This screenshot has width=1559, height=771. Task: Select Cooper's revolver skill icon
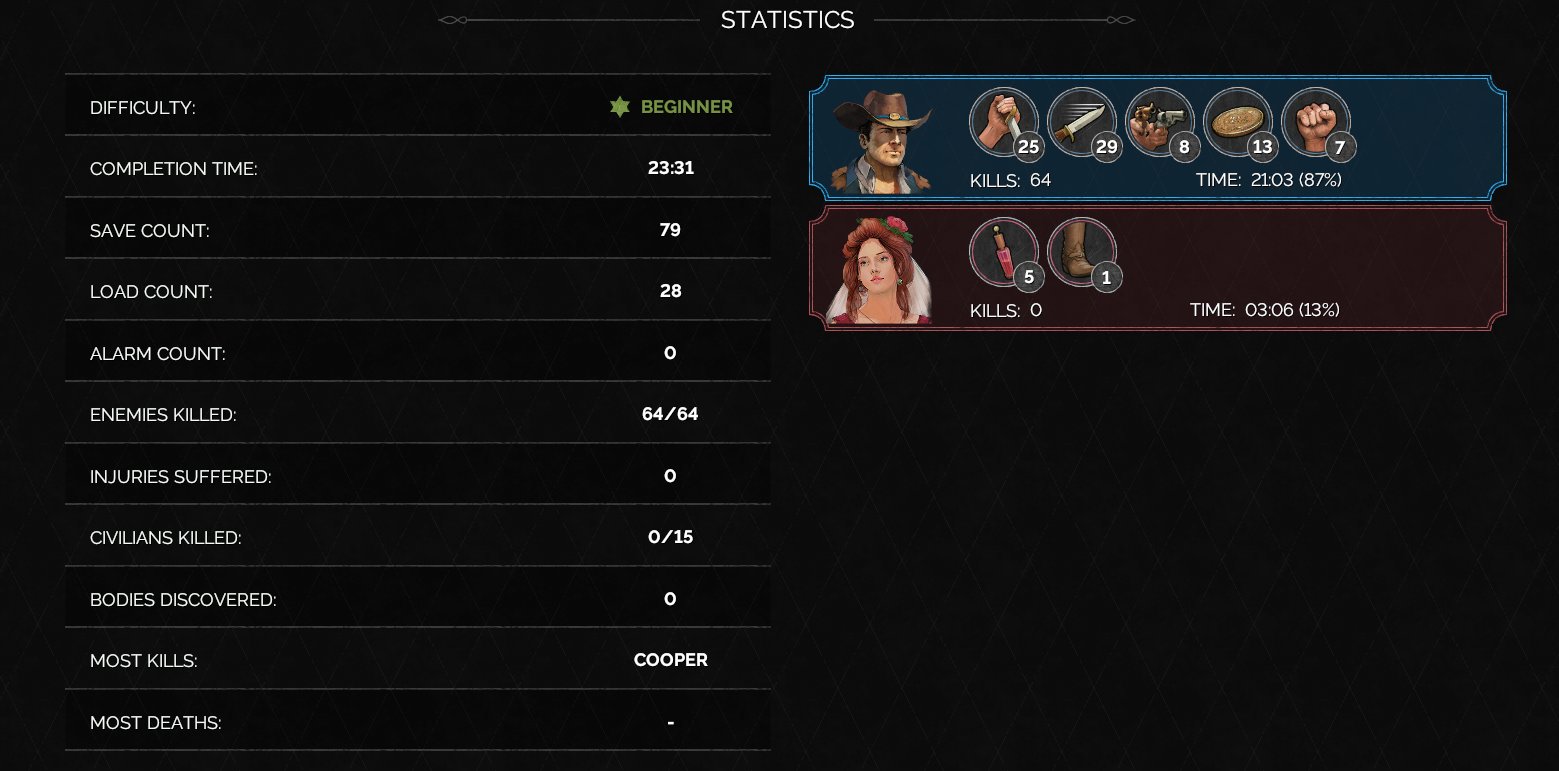[x=1160, y=122]
